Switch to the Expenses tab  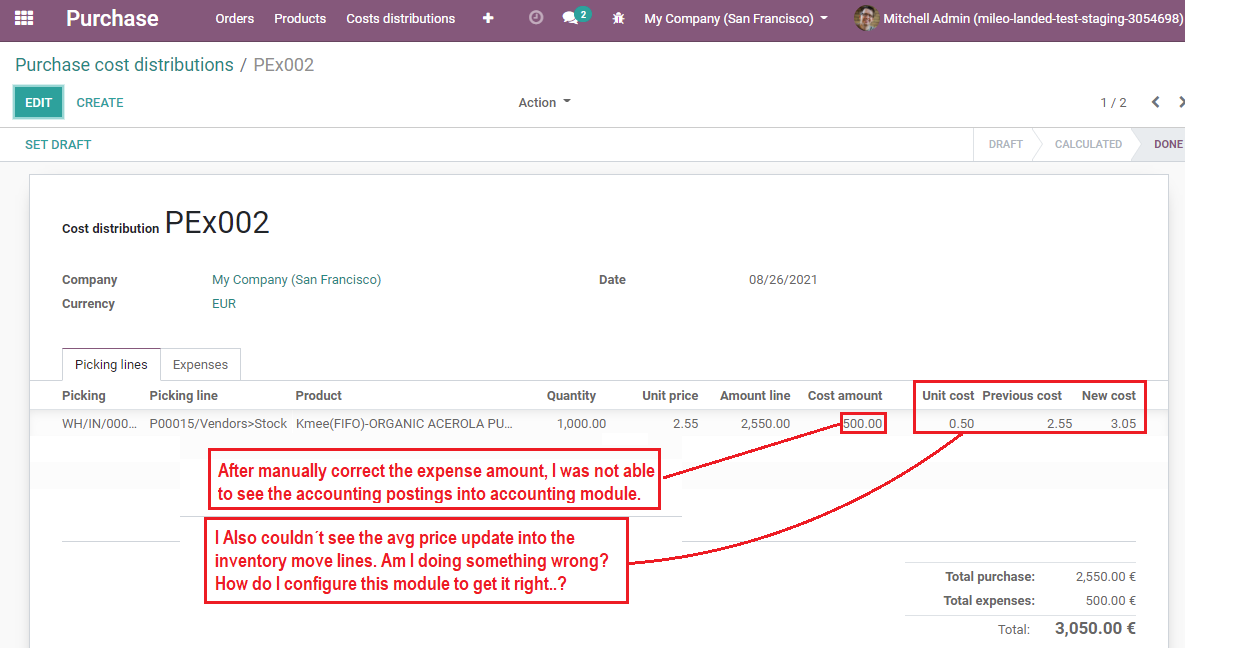[201, 364]
